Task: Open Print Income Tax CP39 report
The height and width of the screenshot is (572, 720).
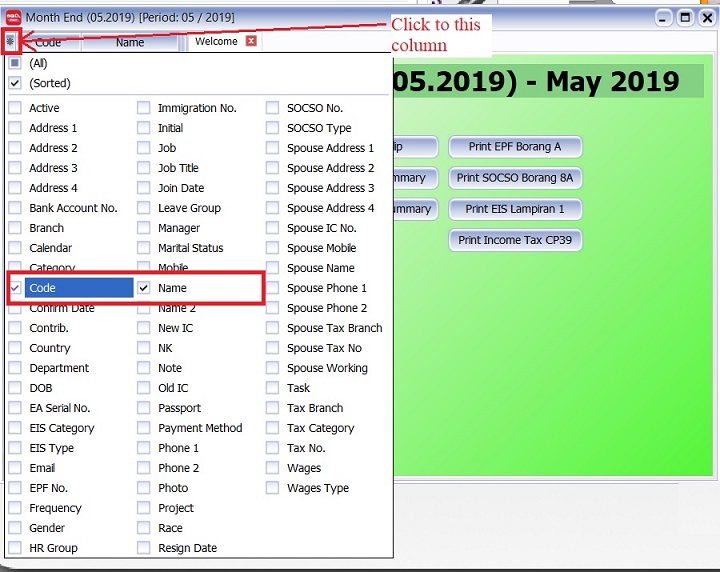Action: coord(515,240)
